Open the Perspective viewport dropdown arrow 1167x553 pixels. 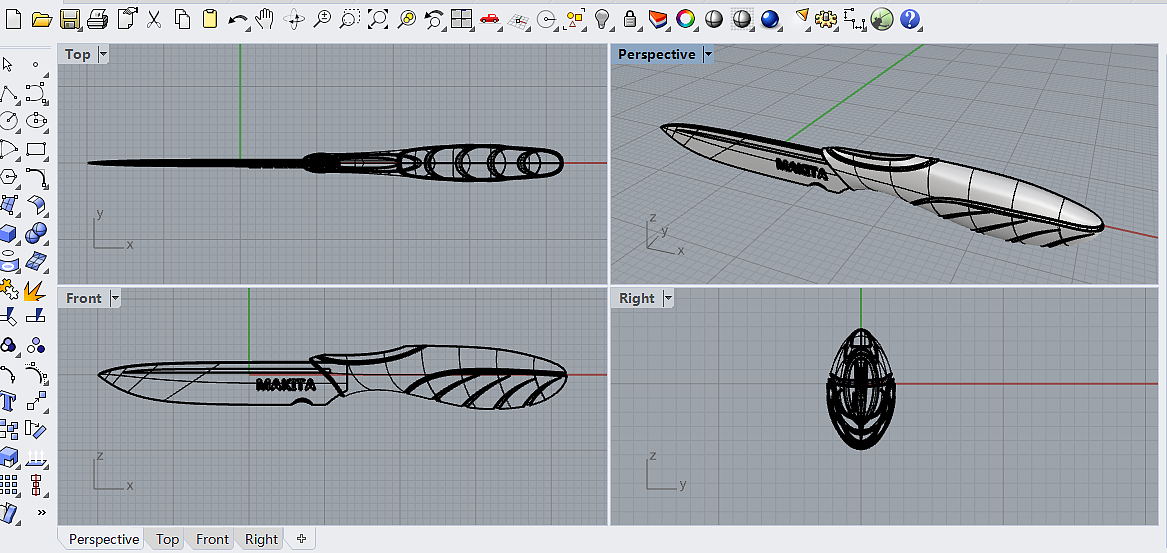(708, 54)
